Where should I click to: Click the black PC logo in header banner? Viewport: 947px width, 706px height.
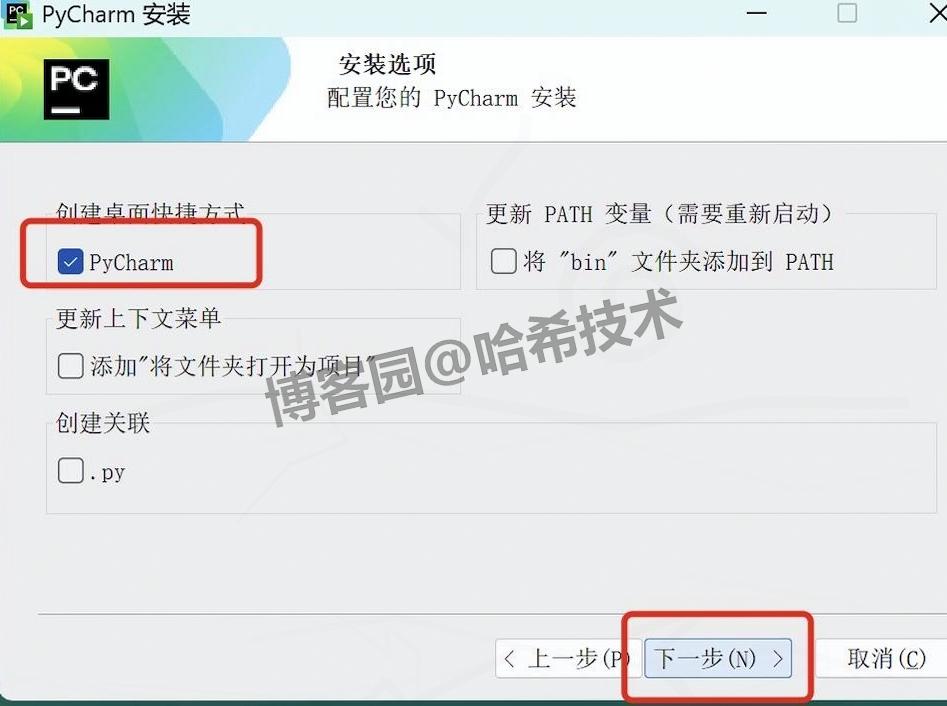(77, 89)
